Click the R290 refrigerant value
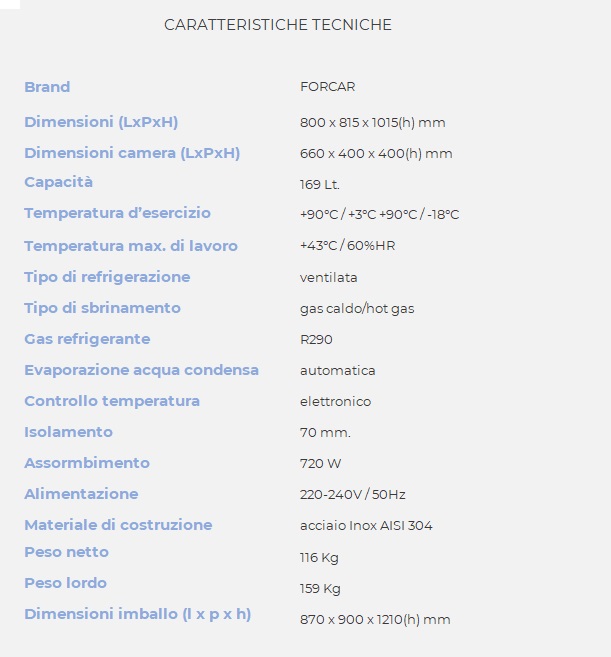Viewport: 611px width, 657px height. 316,339
